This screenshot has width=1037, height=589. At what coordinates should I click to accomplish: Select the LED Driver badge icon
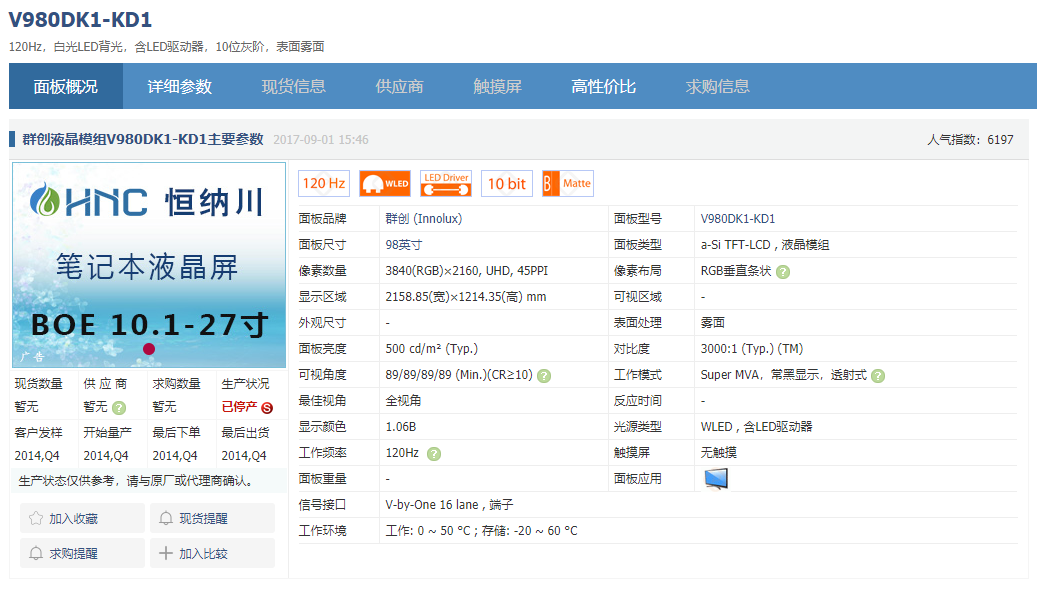pos(445,182)
